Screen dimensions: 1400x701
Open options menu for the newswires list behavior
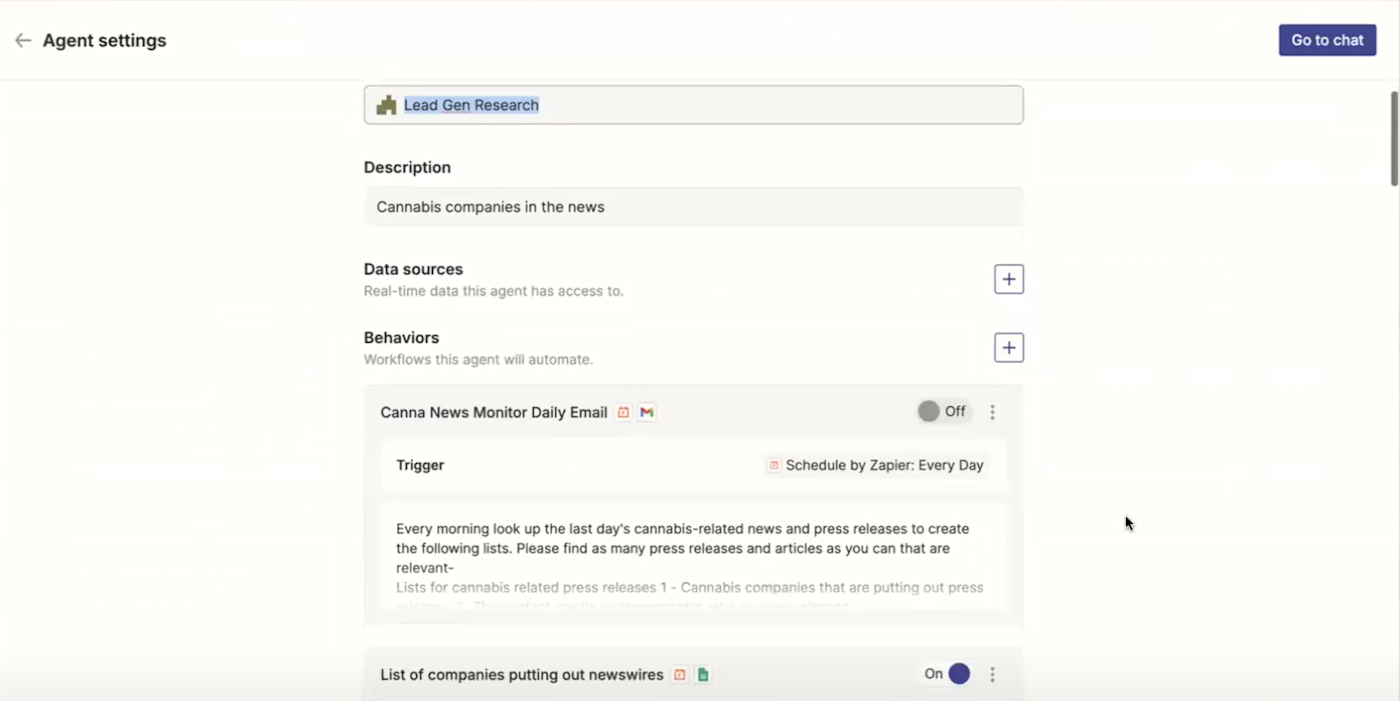(x=992, y=675)
